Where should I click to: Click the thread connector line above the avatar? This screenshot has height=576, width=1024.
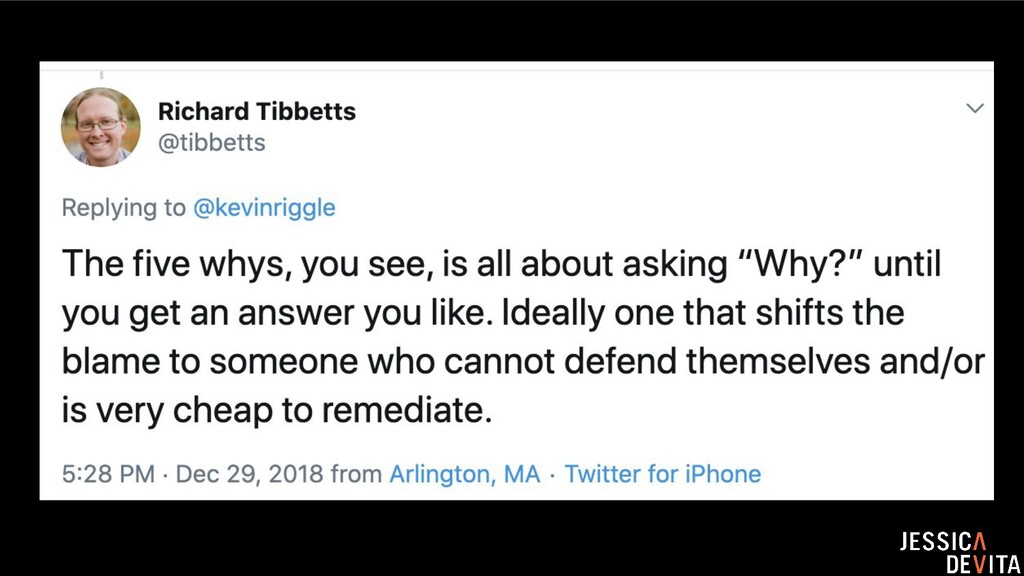pos(101,74)
